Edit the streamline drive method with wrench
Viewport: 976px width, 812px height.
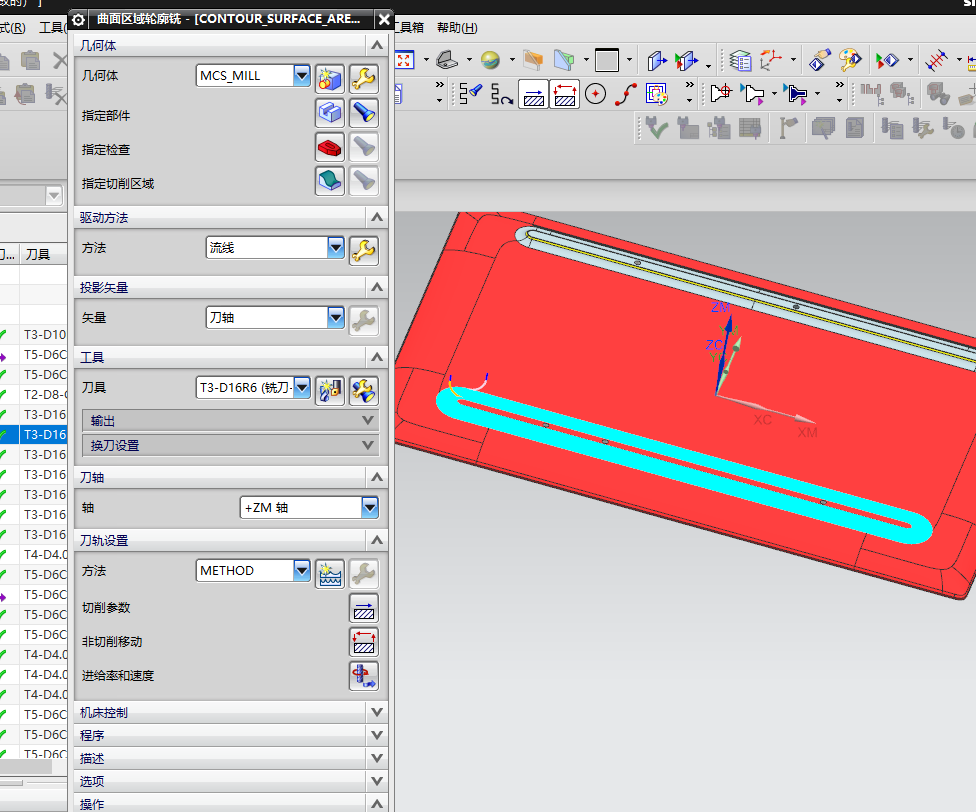(x=364, y=251)
